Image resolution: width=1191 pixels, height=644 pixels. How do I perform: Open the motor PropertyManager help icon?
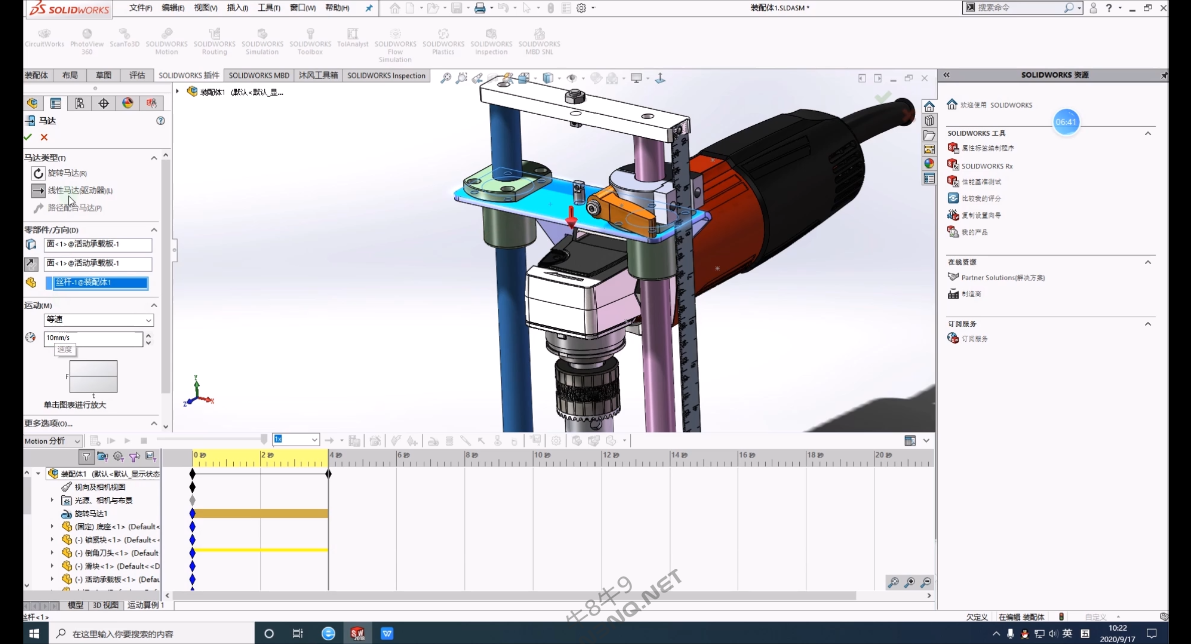click(x=160, y=121)
